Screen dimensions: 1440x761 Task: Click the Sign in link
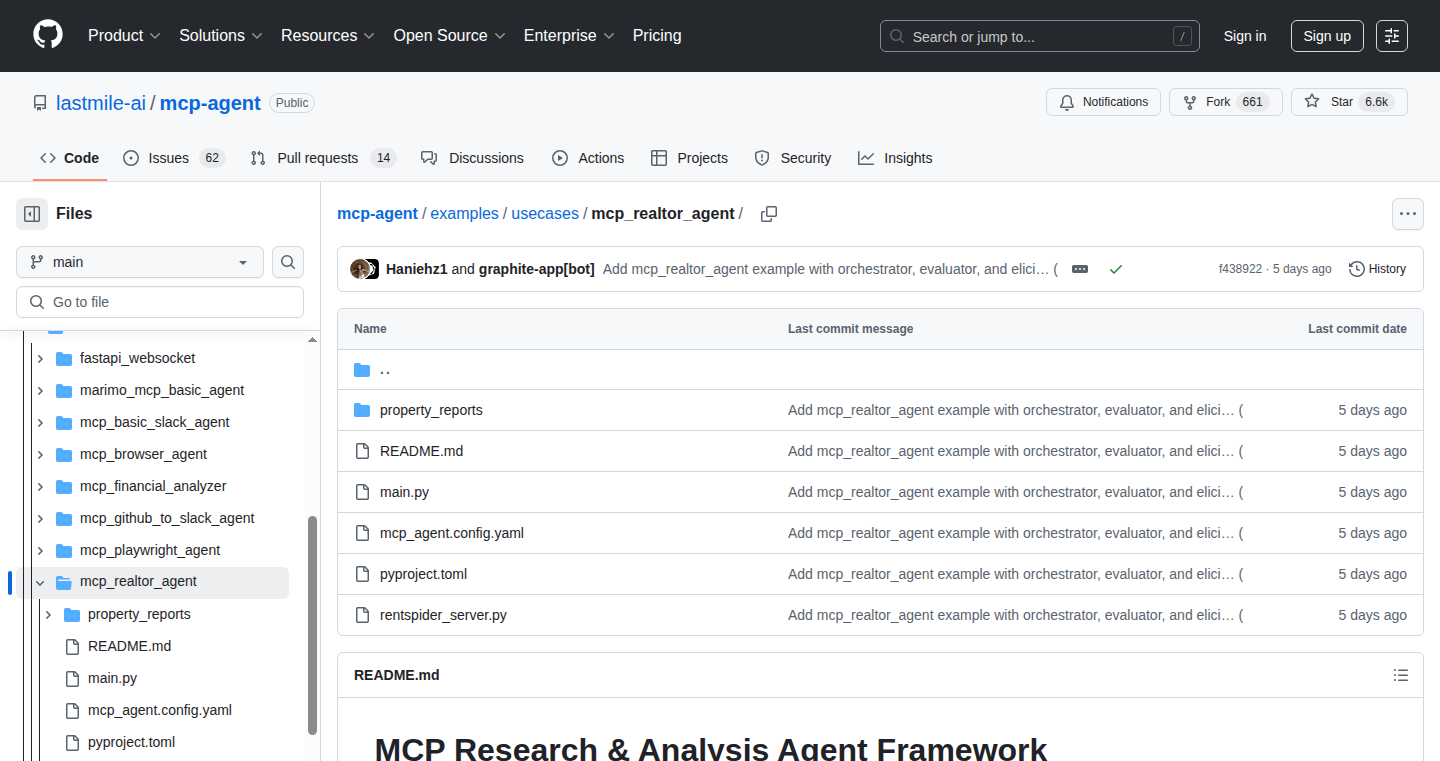(x=1245, y=36)
